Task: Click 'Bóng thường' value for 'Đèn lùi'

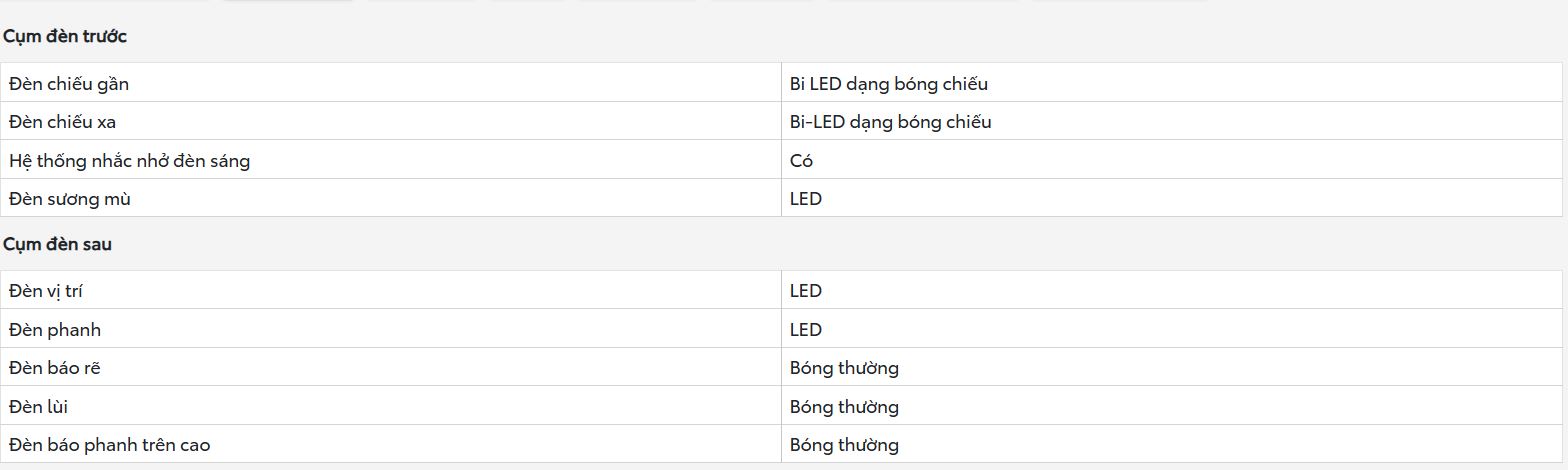Action: [844, 407]
